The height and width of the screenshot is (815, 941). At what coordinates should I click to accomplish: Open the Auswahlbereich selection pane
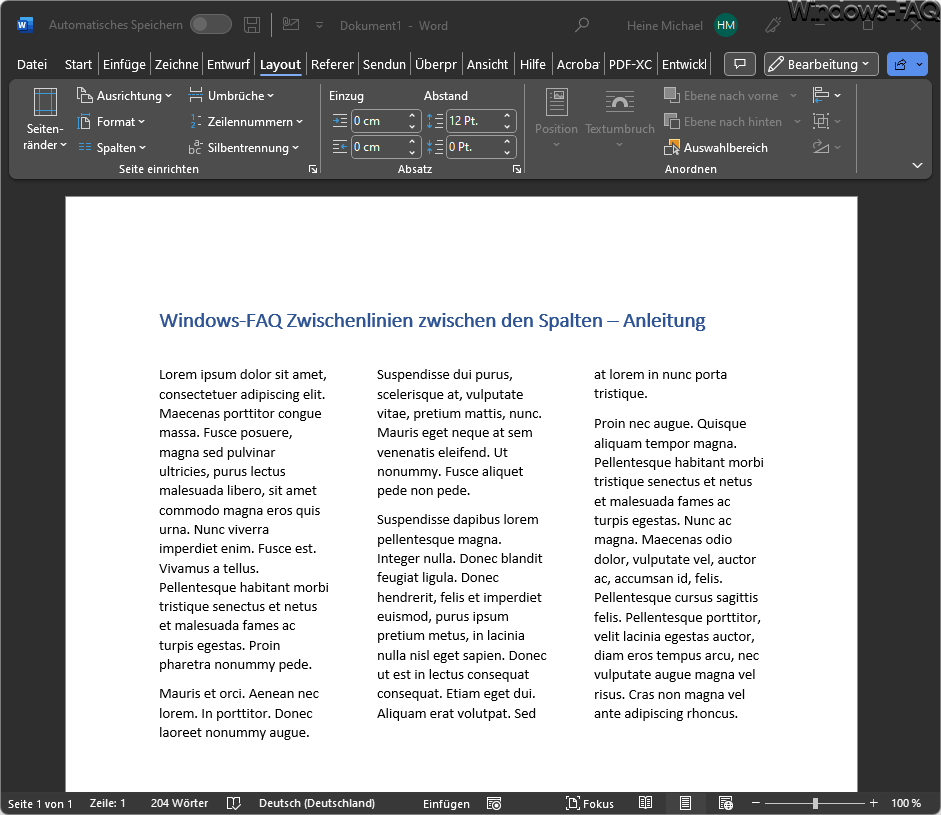pyautogui.click(x=716, y=148)
